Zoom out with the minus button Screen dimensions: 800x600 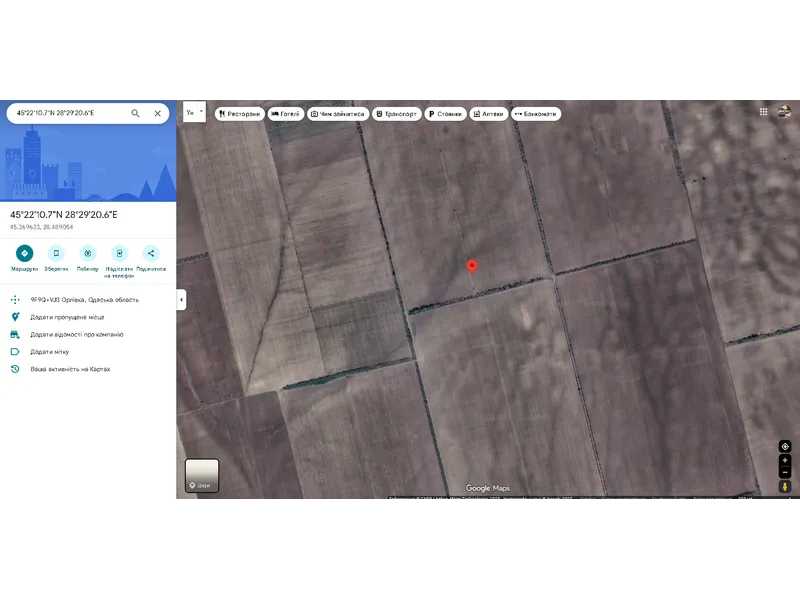click(x=785, y=472)
